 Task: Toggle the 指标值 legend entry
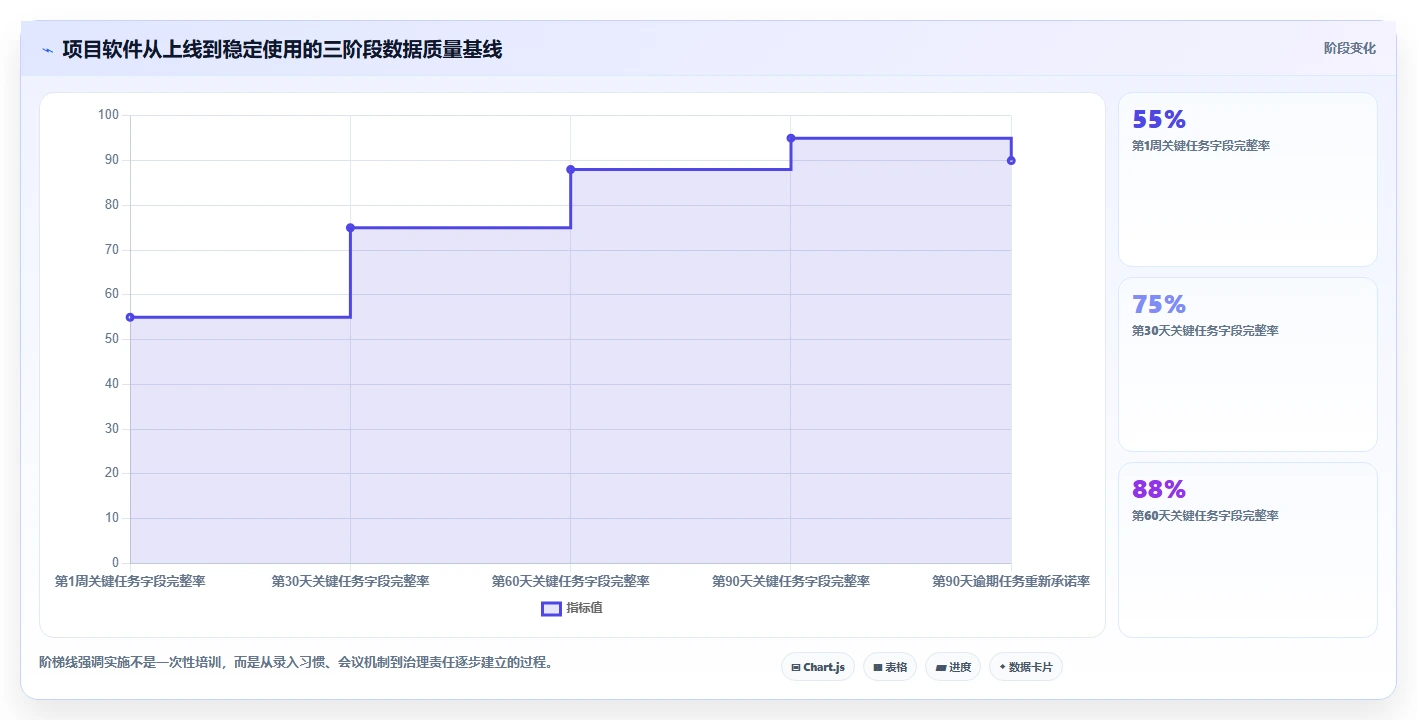click(x=572, y=608)
